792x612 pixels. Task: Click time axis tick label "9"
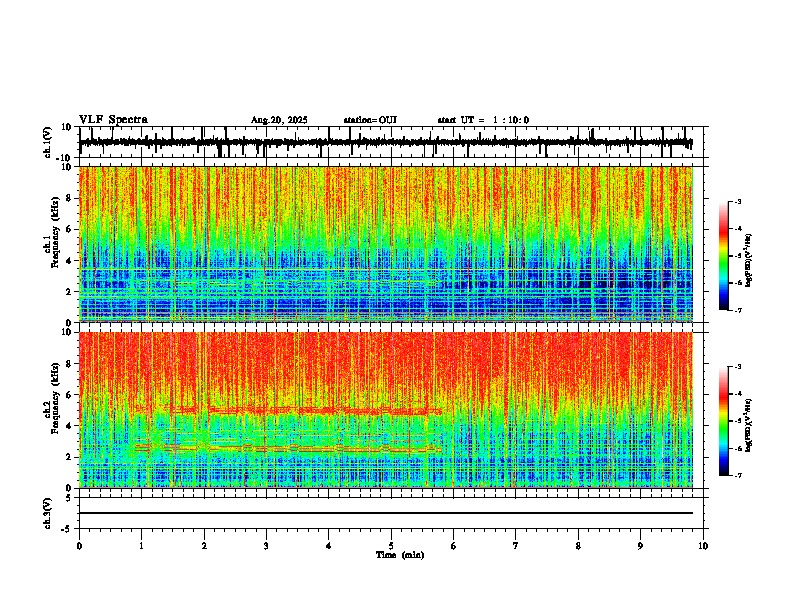pos(640,546)
